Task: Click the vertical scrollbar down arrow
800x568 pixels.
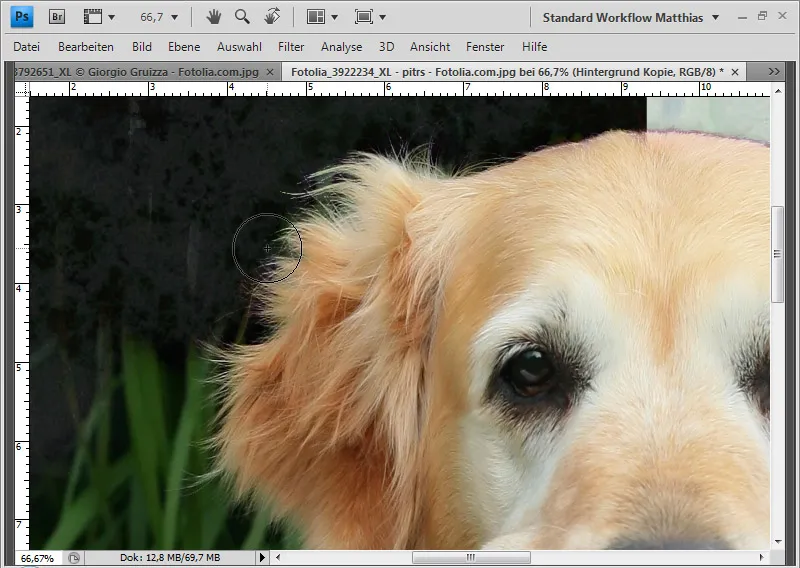Action: [778, 541]
